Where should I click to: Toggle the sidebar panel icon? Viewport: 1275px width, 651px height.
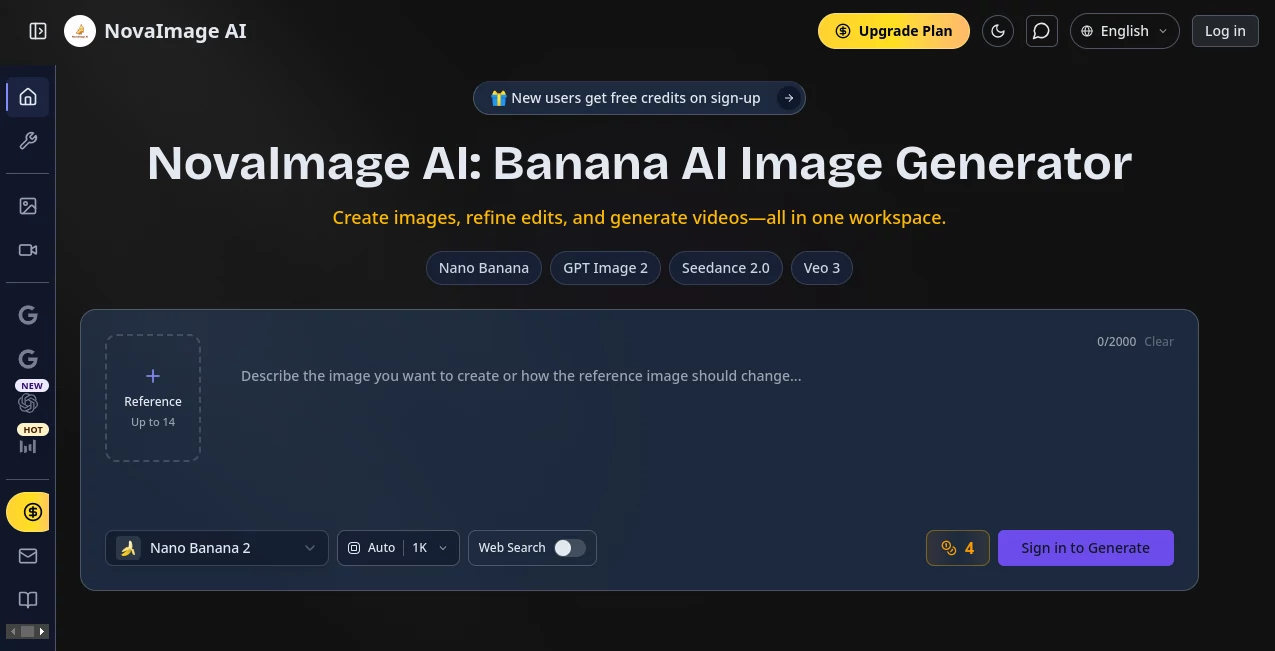coord(38,31)
